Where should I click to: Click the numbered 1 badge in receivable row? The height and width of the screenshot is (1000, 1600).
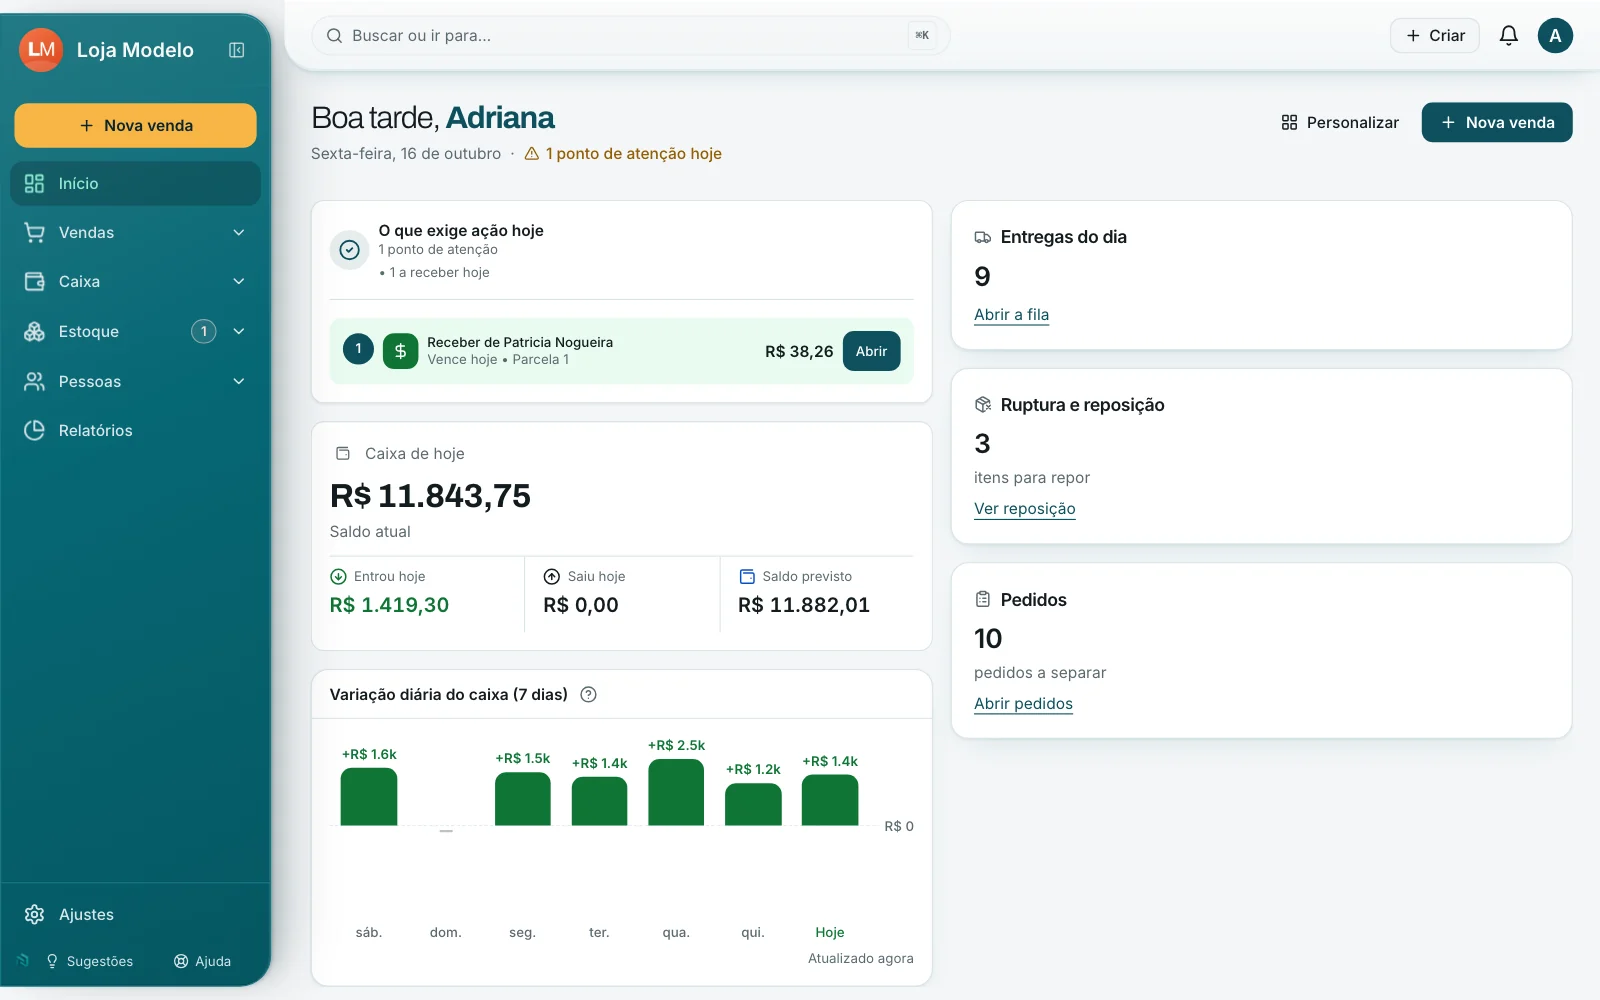[359, 349]
